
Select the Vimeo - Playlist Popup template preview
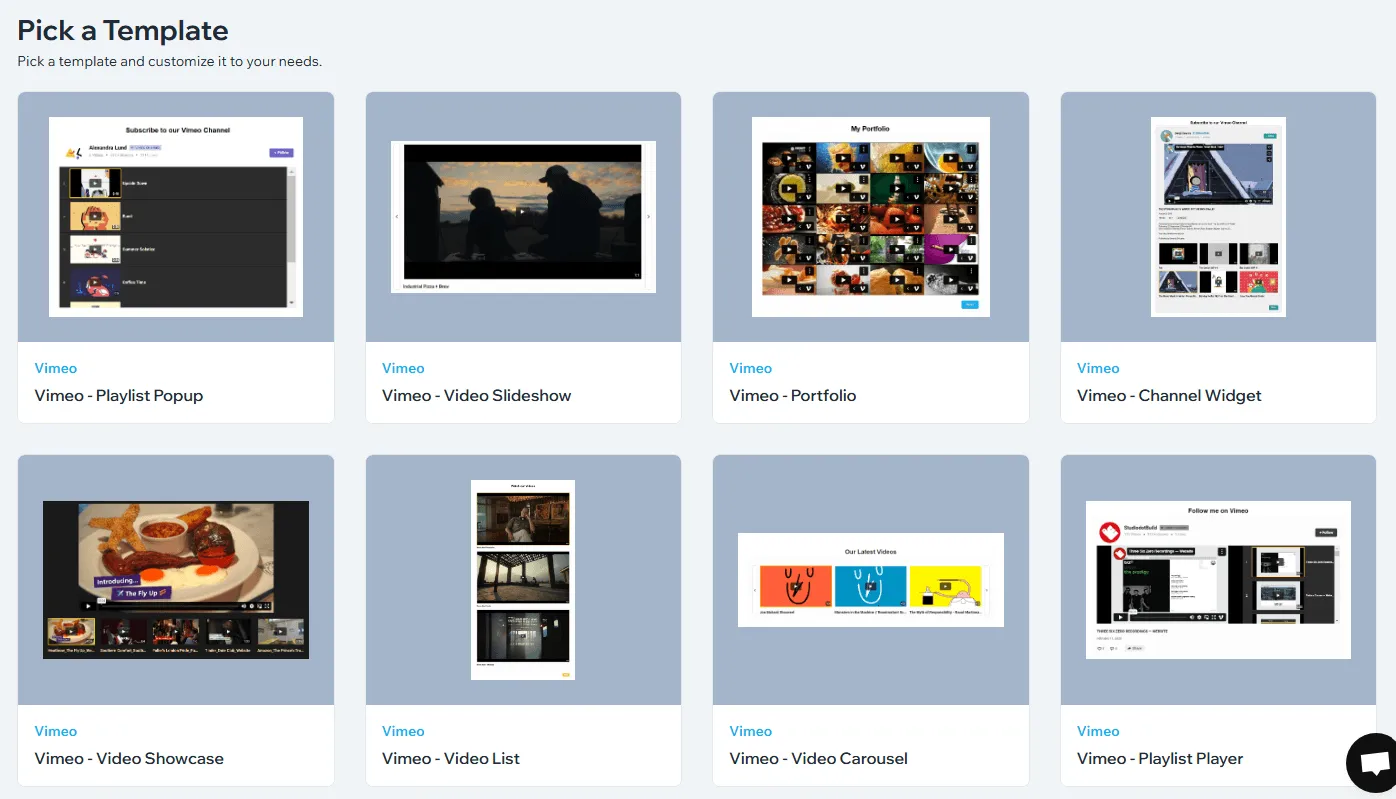click(176, 217)
